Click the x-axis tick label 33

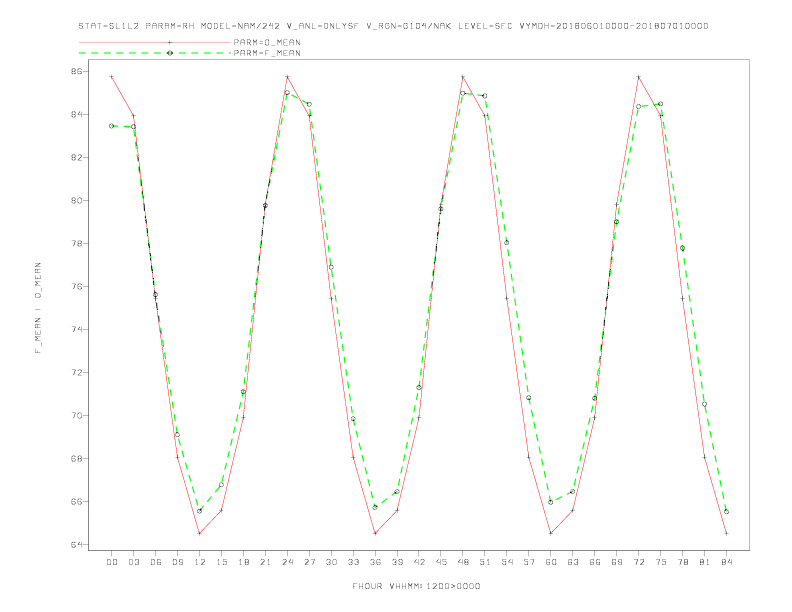pyautogui.click(x=353, y=562)
